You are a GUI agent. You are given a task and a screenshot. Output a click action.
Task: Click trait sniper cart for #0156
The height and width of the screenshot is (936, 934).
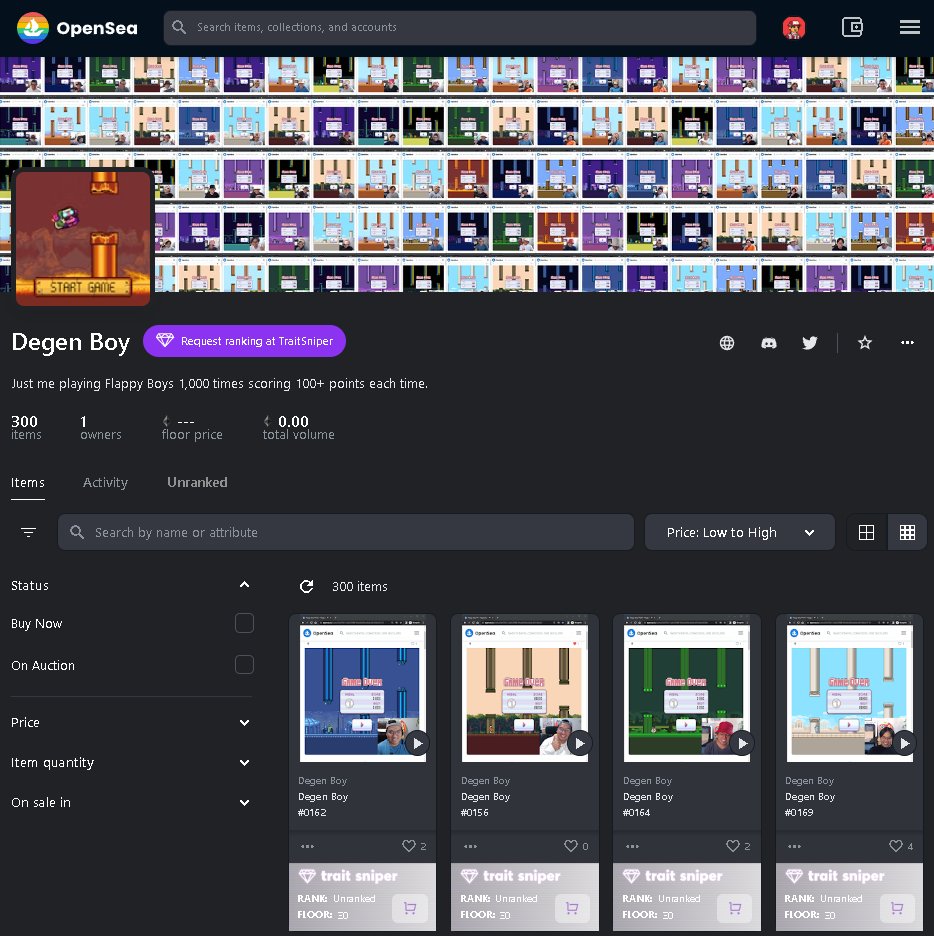coord(572,908)
